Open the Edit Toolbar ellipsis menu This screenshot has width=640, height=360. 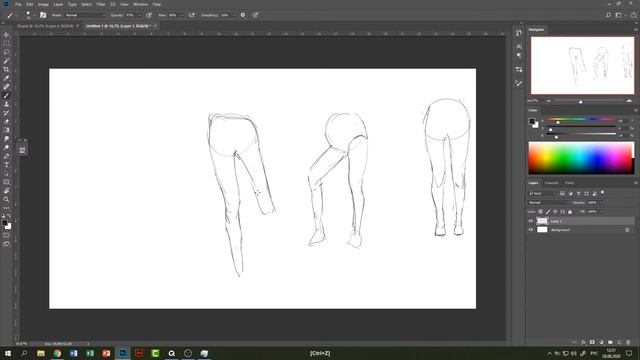coord(6,208)
